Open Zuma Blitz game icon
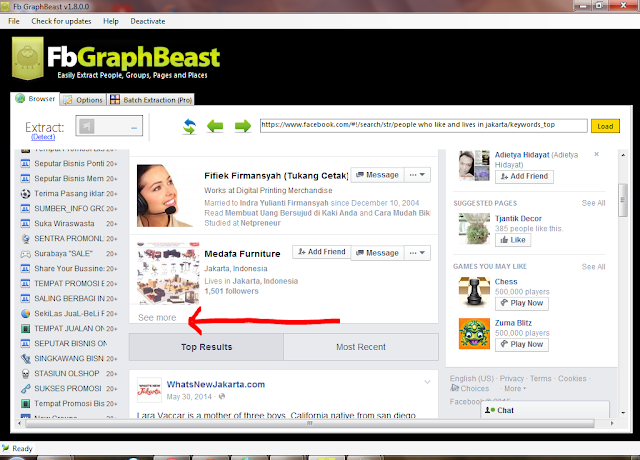 tap(474, 334)
